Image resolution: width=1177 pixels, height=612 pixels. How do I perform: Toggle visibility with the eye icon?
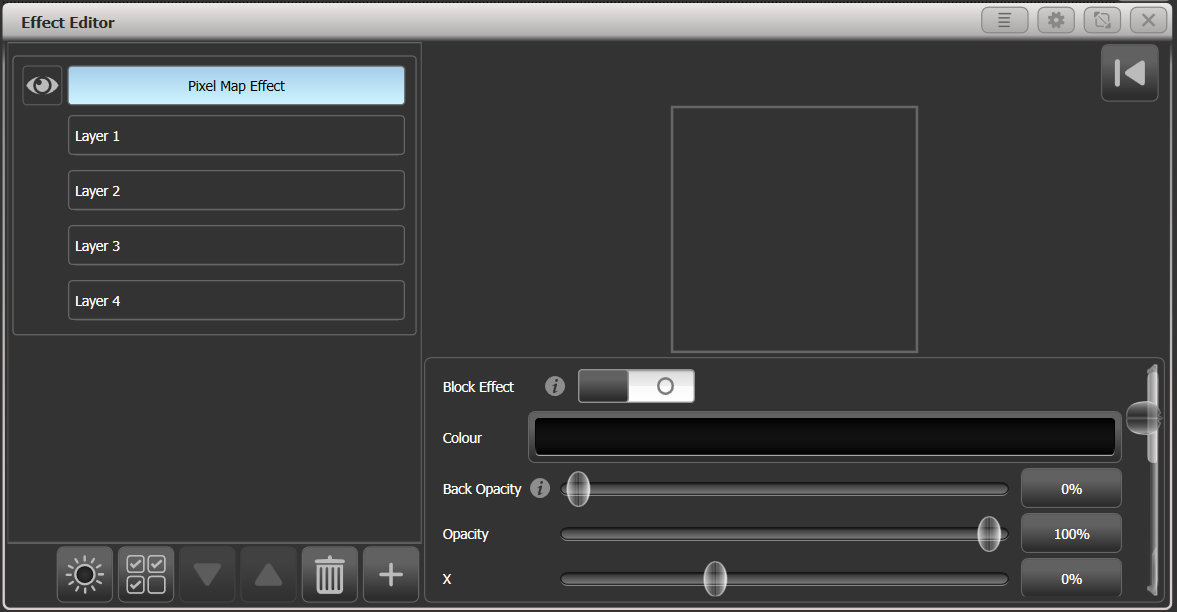point(42,85)
